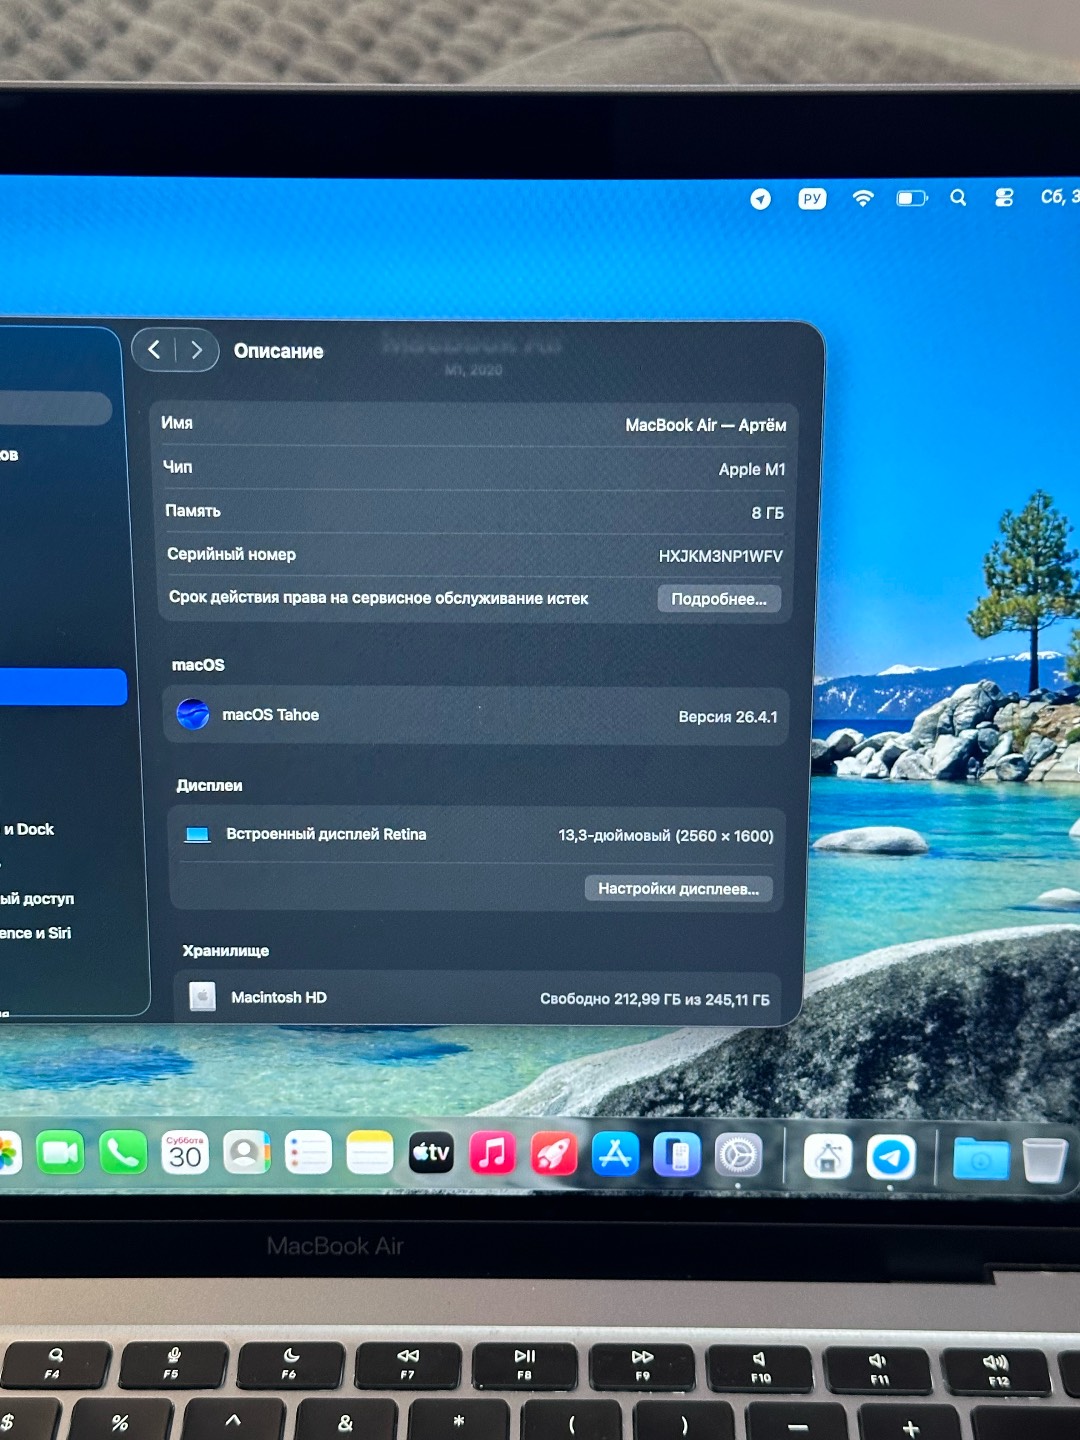
Task: Click the 'Чип' label
Action: [178, 467]
